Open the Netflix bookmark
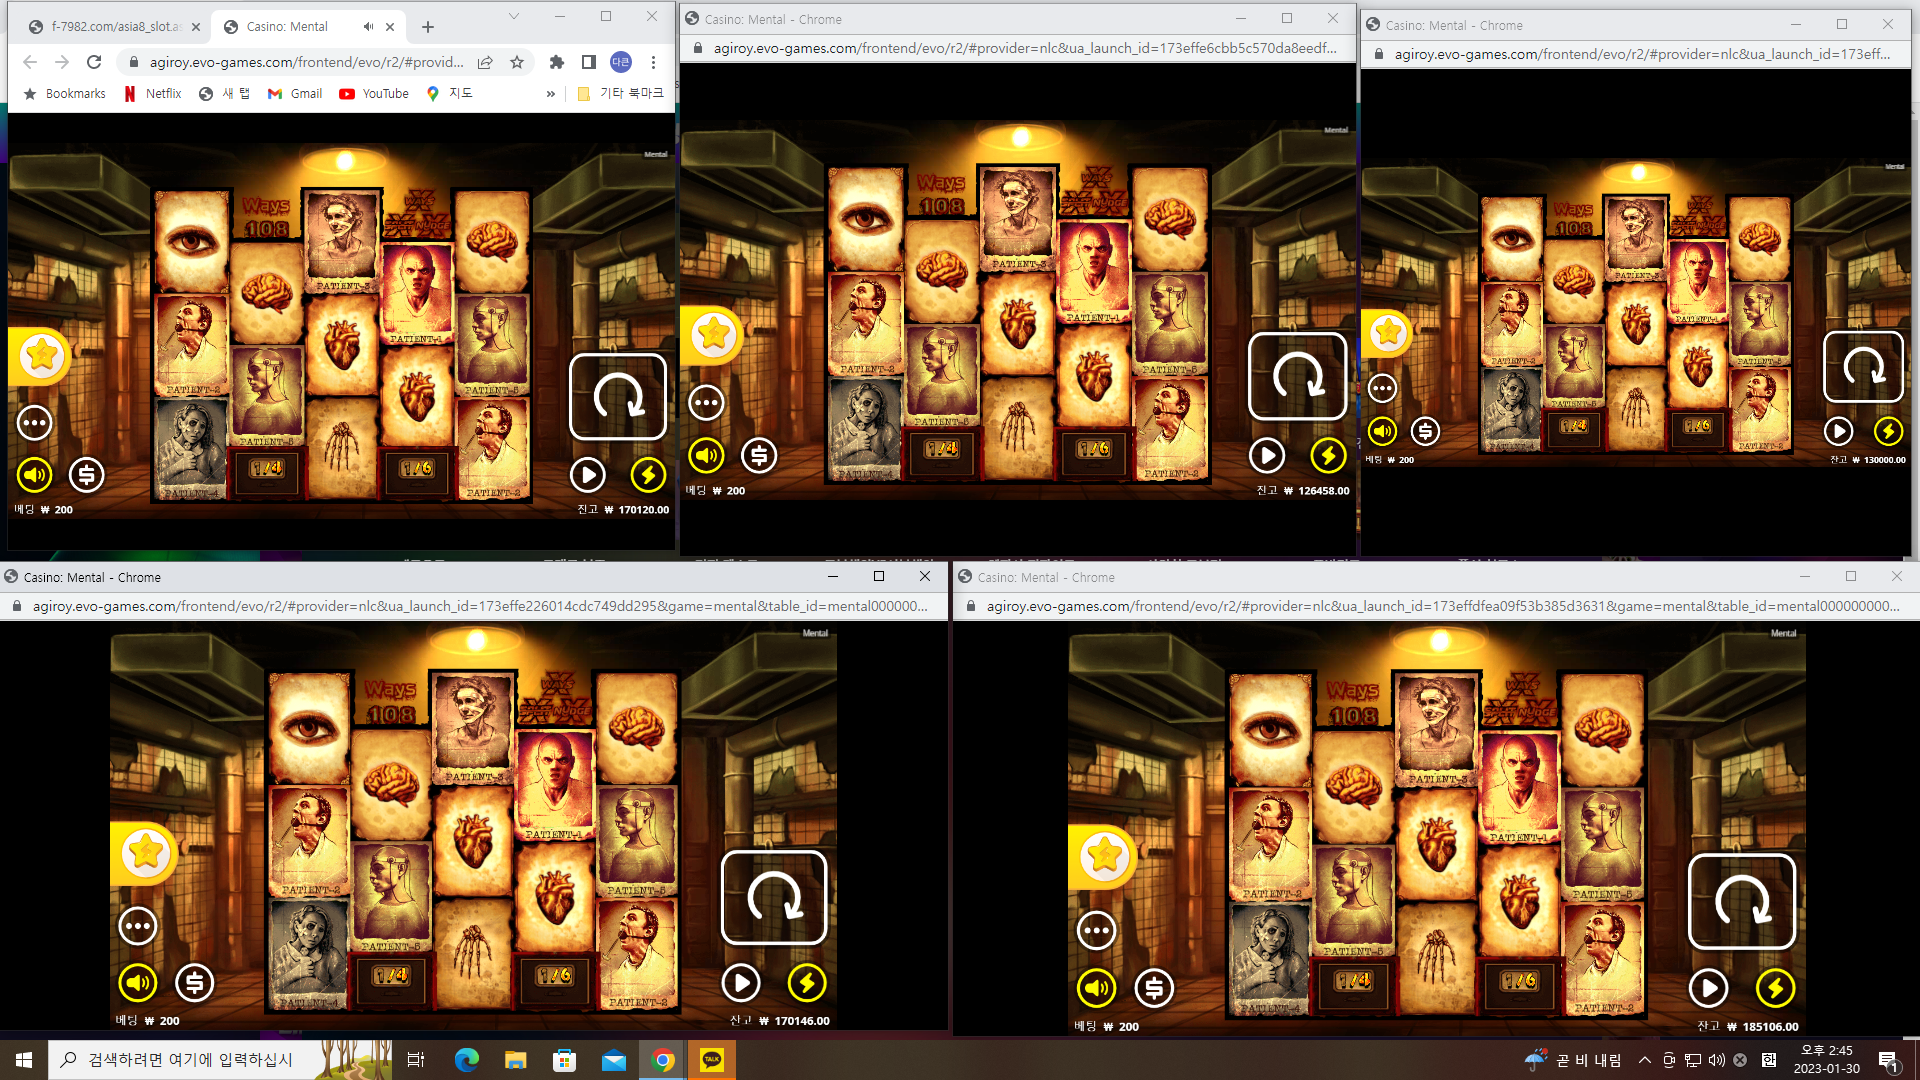 tap(153, 94)
